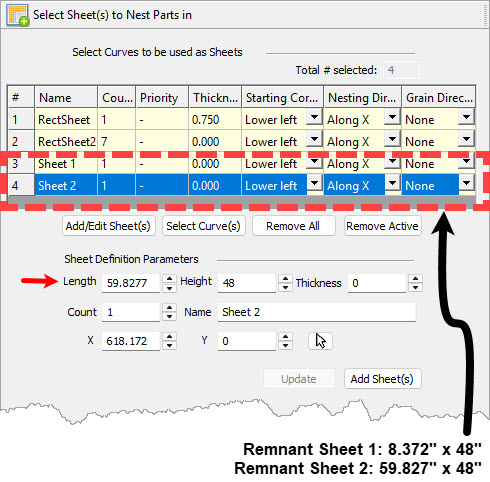Click the Count column header

point(117,97)
